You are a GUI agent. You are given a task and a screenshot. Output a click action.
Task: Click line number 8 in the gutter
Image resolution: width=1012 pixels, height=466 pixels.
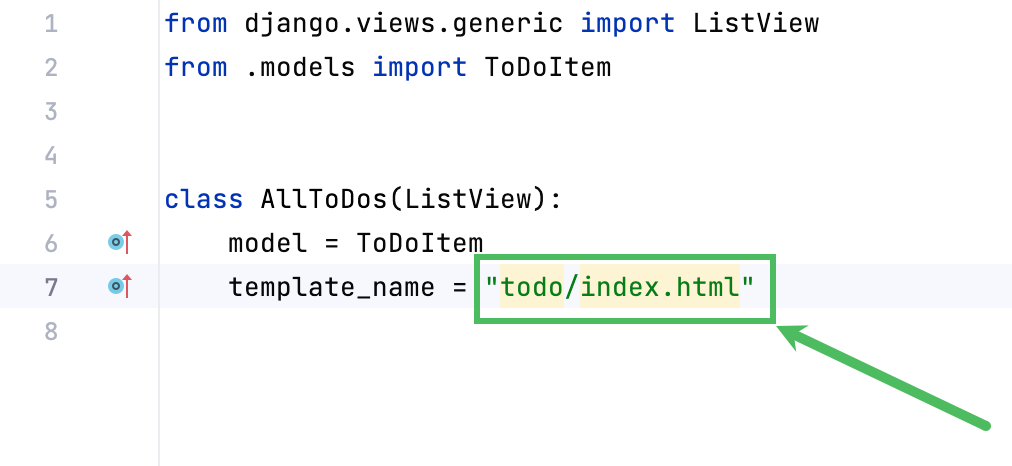point(51,331)
